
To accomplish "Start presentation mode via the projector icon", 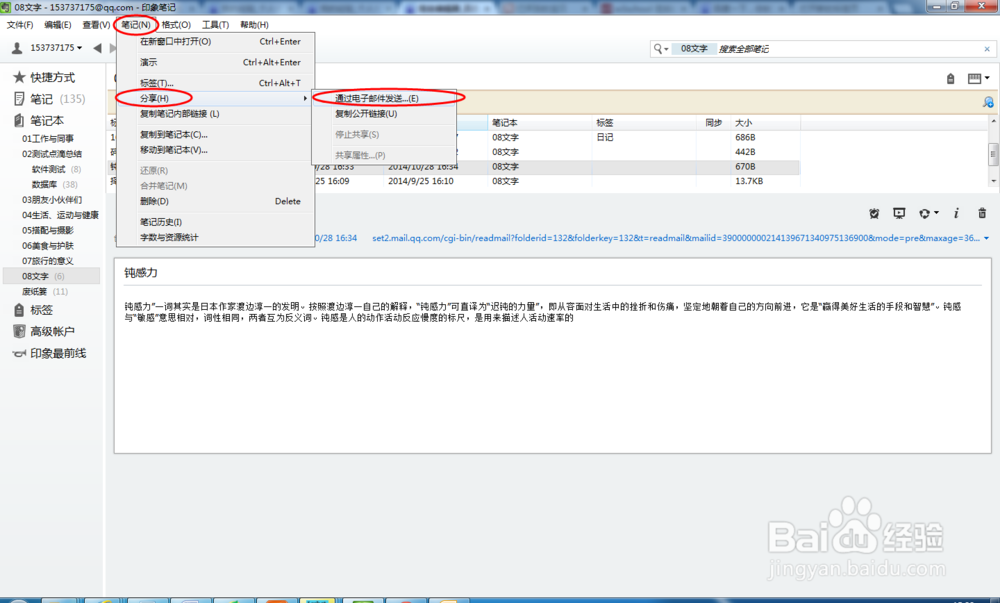I will 899,213.
